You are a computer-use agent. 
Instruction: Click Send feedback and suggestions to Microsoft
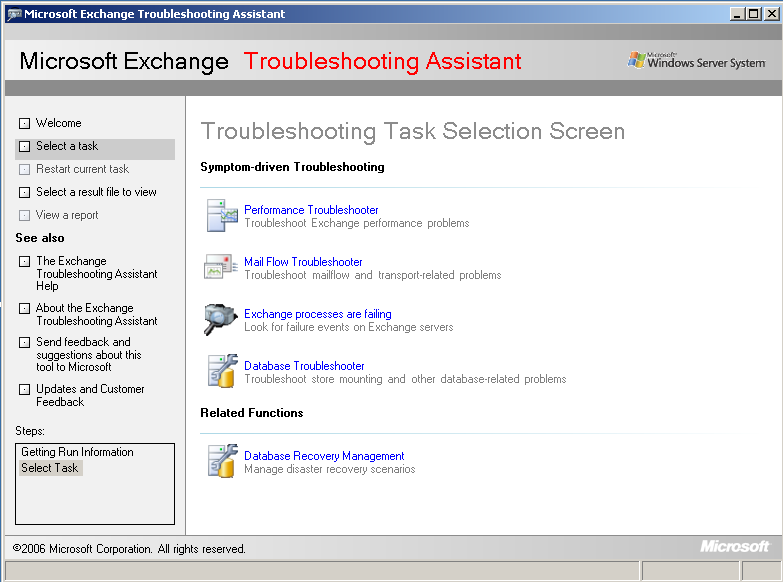tap(88, 354)
